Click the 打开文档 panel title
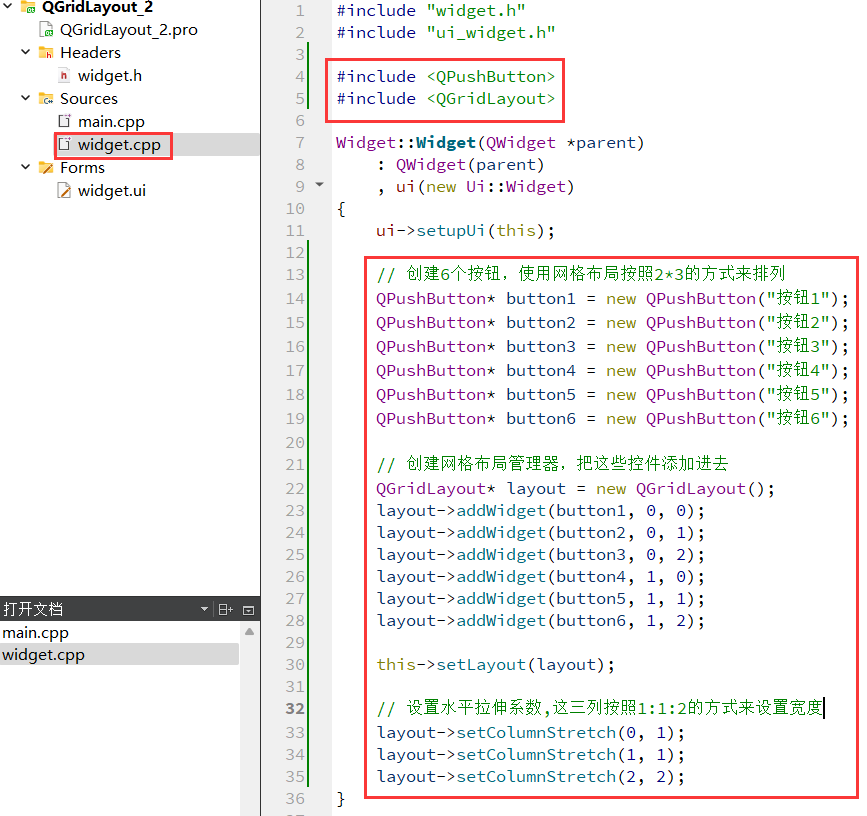867x816 pixels. coord(33,609)
